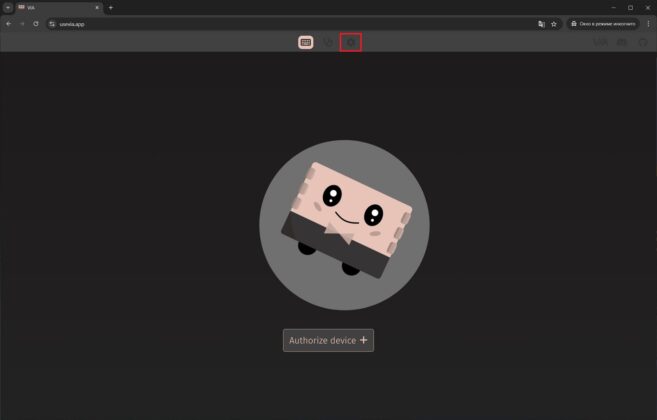The height and width of the screenshot is (420, 657).
Task: Bookmark this page with the star
Action: pos(554,24)
